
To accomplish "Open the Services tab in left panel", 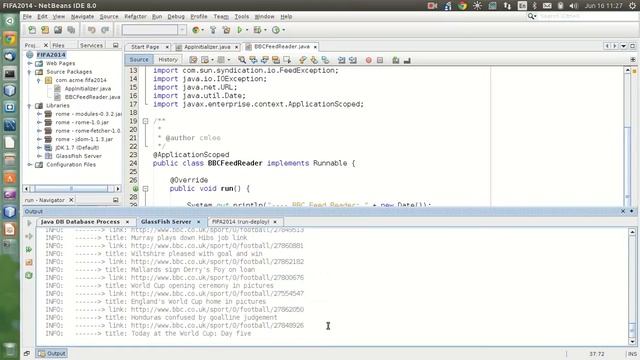I will pos(91,45).
